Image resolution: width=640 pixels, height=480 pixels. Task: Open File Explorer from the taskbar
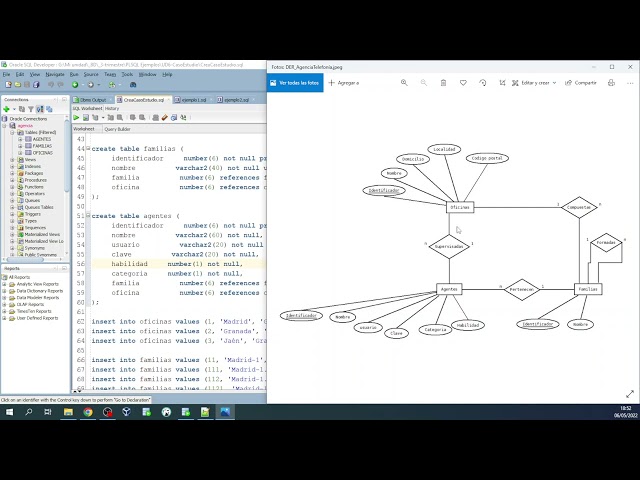point(68,412)
